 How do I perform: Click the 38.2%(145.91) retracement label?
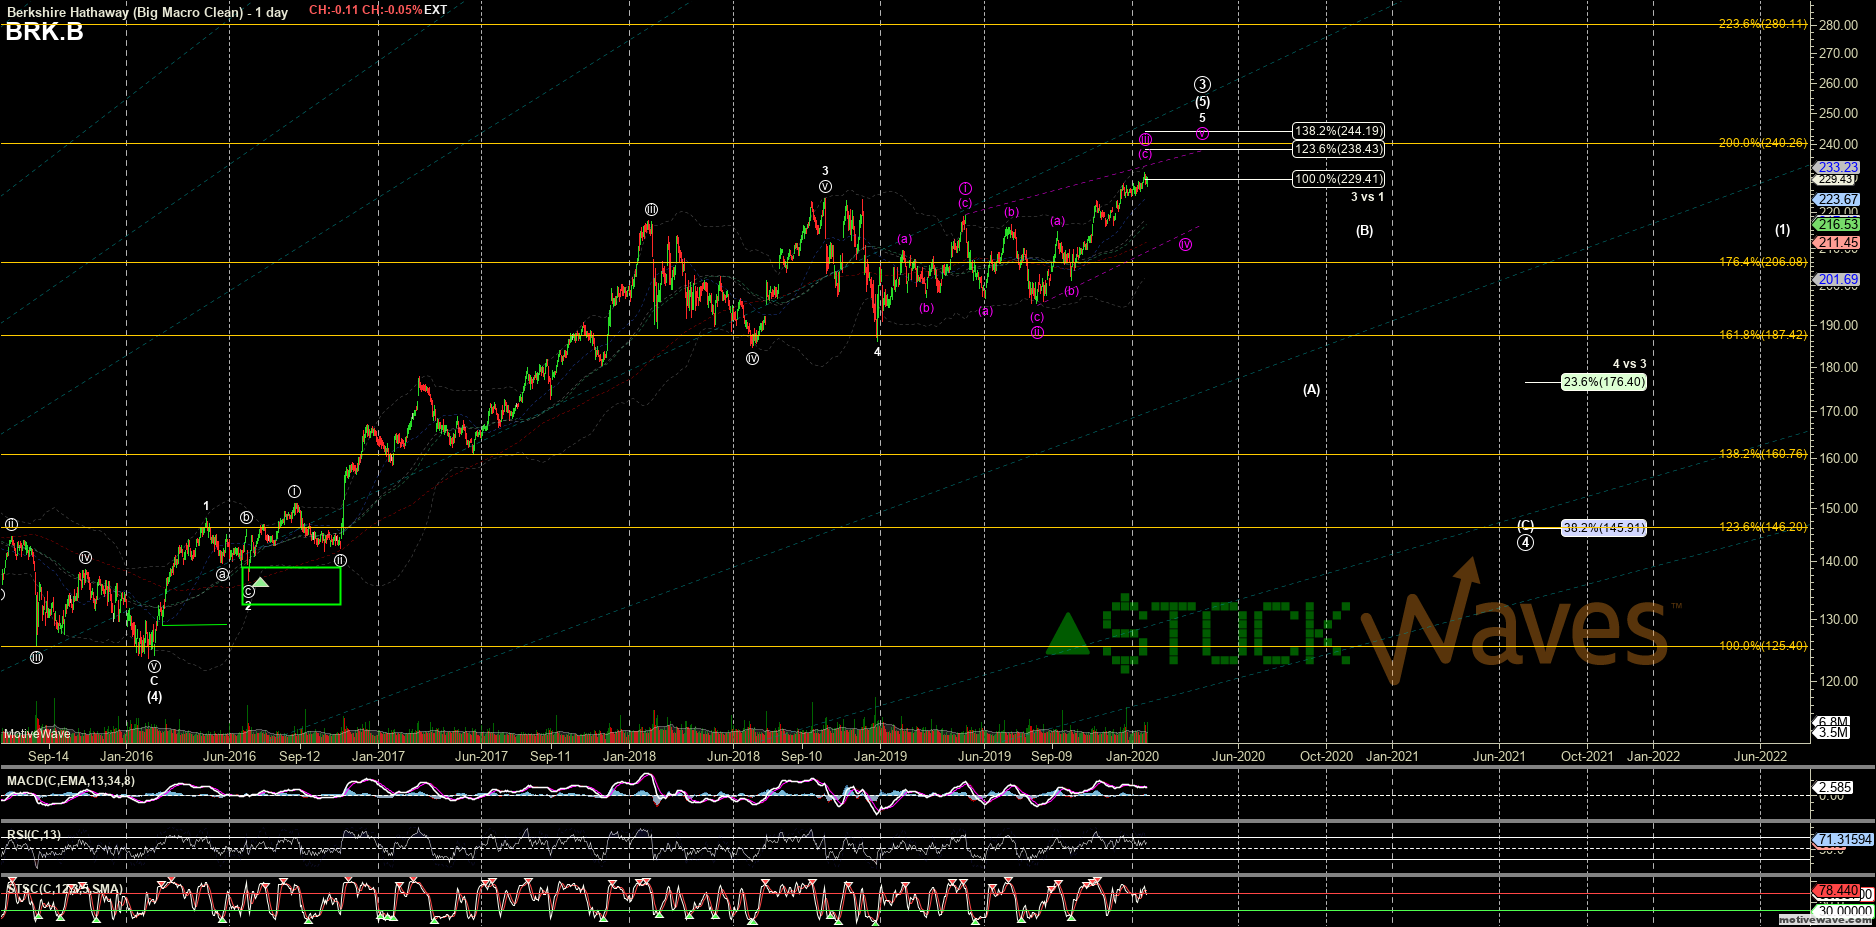pyautogui.click(x=1604, y=528)
